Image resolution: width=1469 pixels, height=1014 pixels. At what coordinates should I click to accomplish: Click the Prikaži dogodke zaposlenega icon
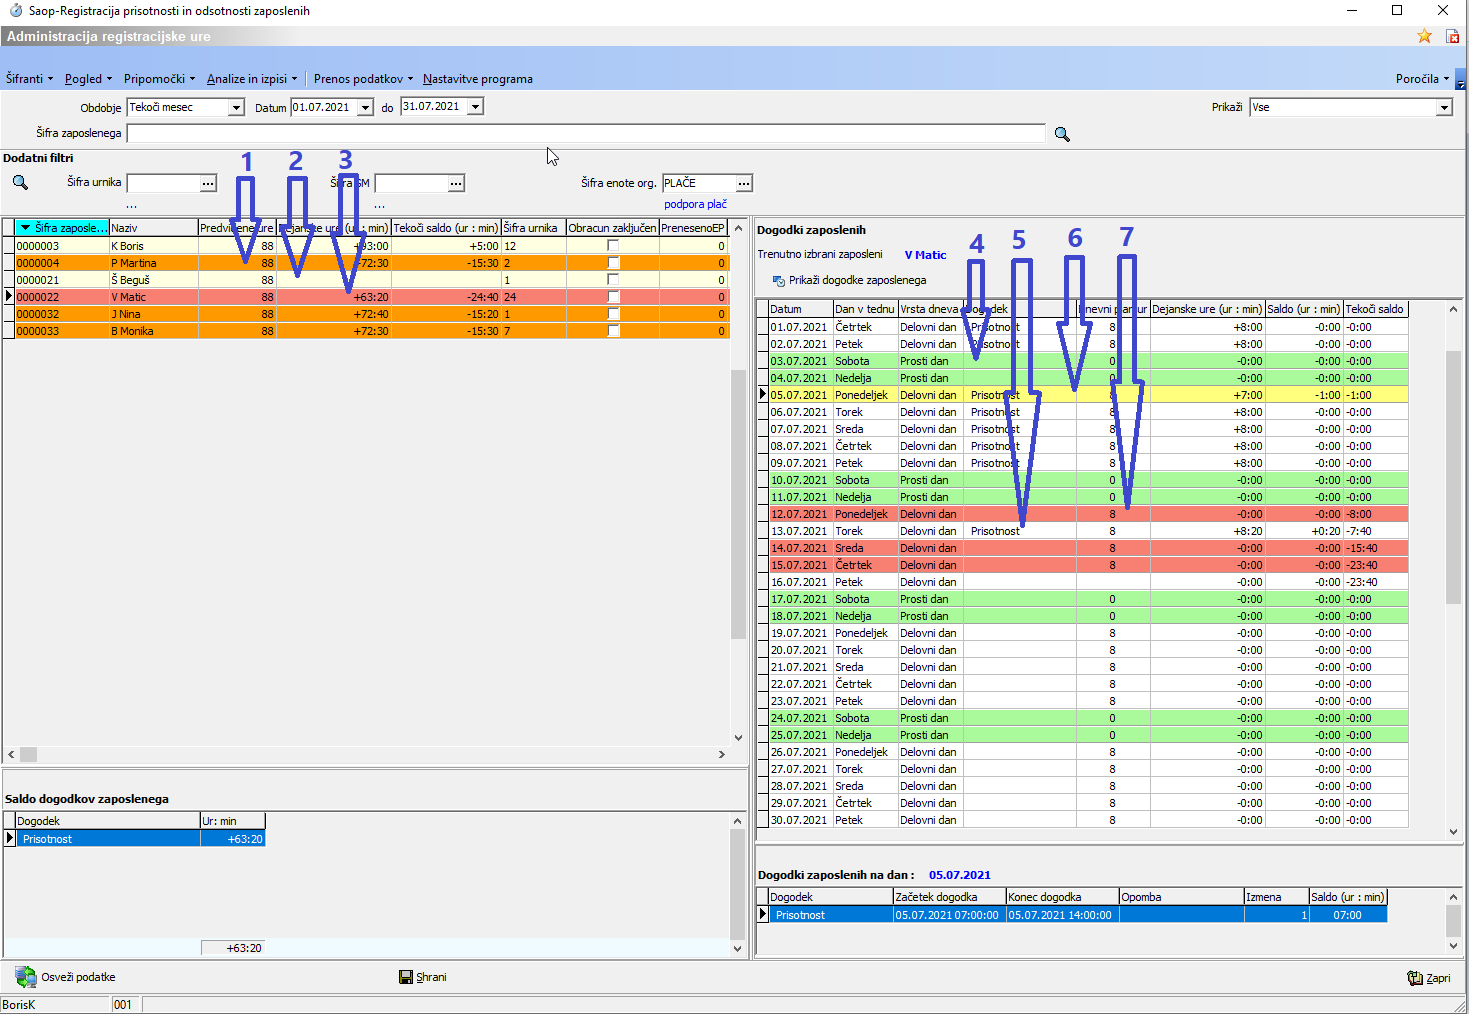click(x=778, y=281)
